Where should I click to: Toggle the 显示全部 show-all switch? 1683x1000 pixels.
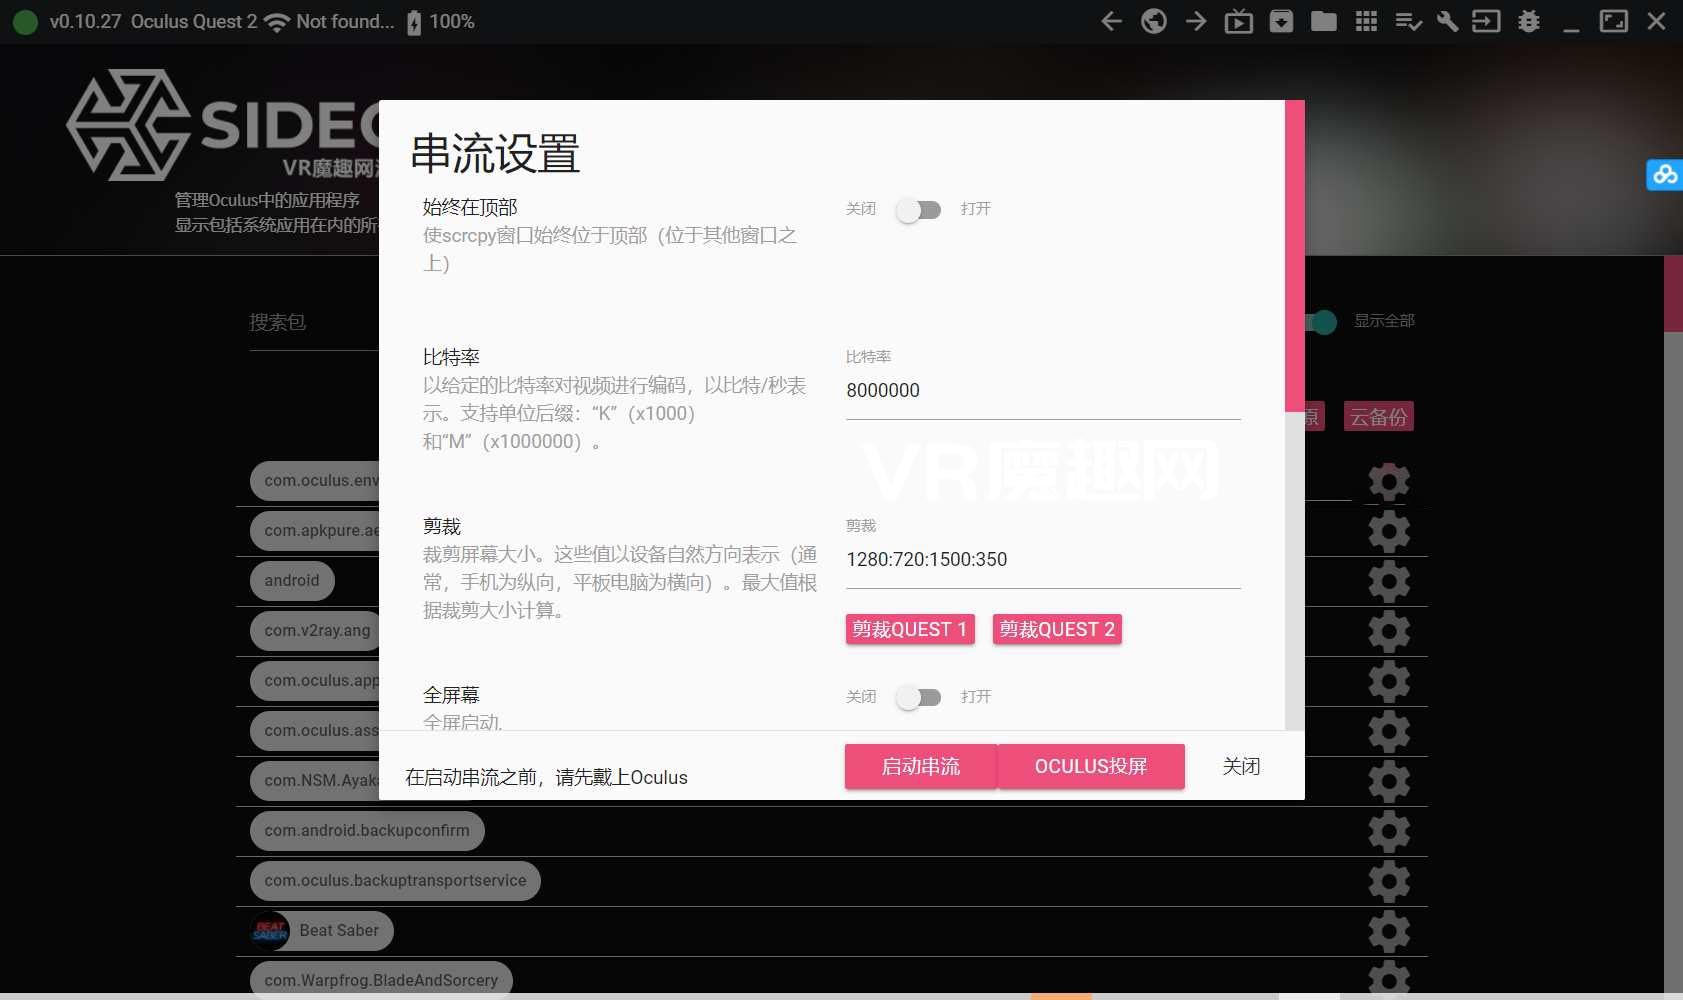[1321, 321]
